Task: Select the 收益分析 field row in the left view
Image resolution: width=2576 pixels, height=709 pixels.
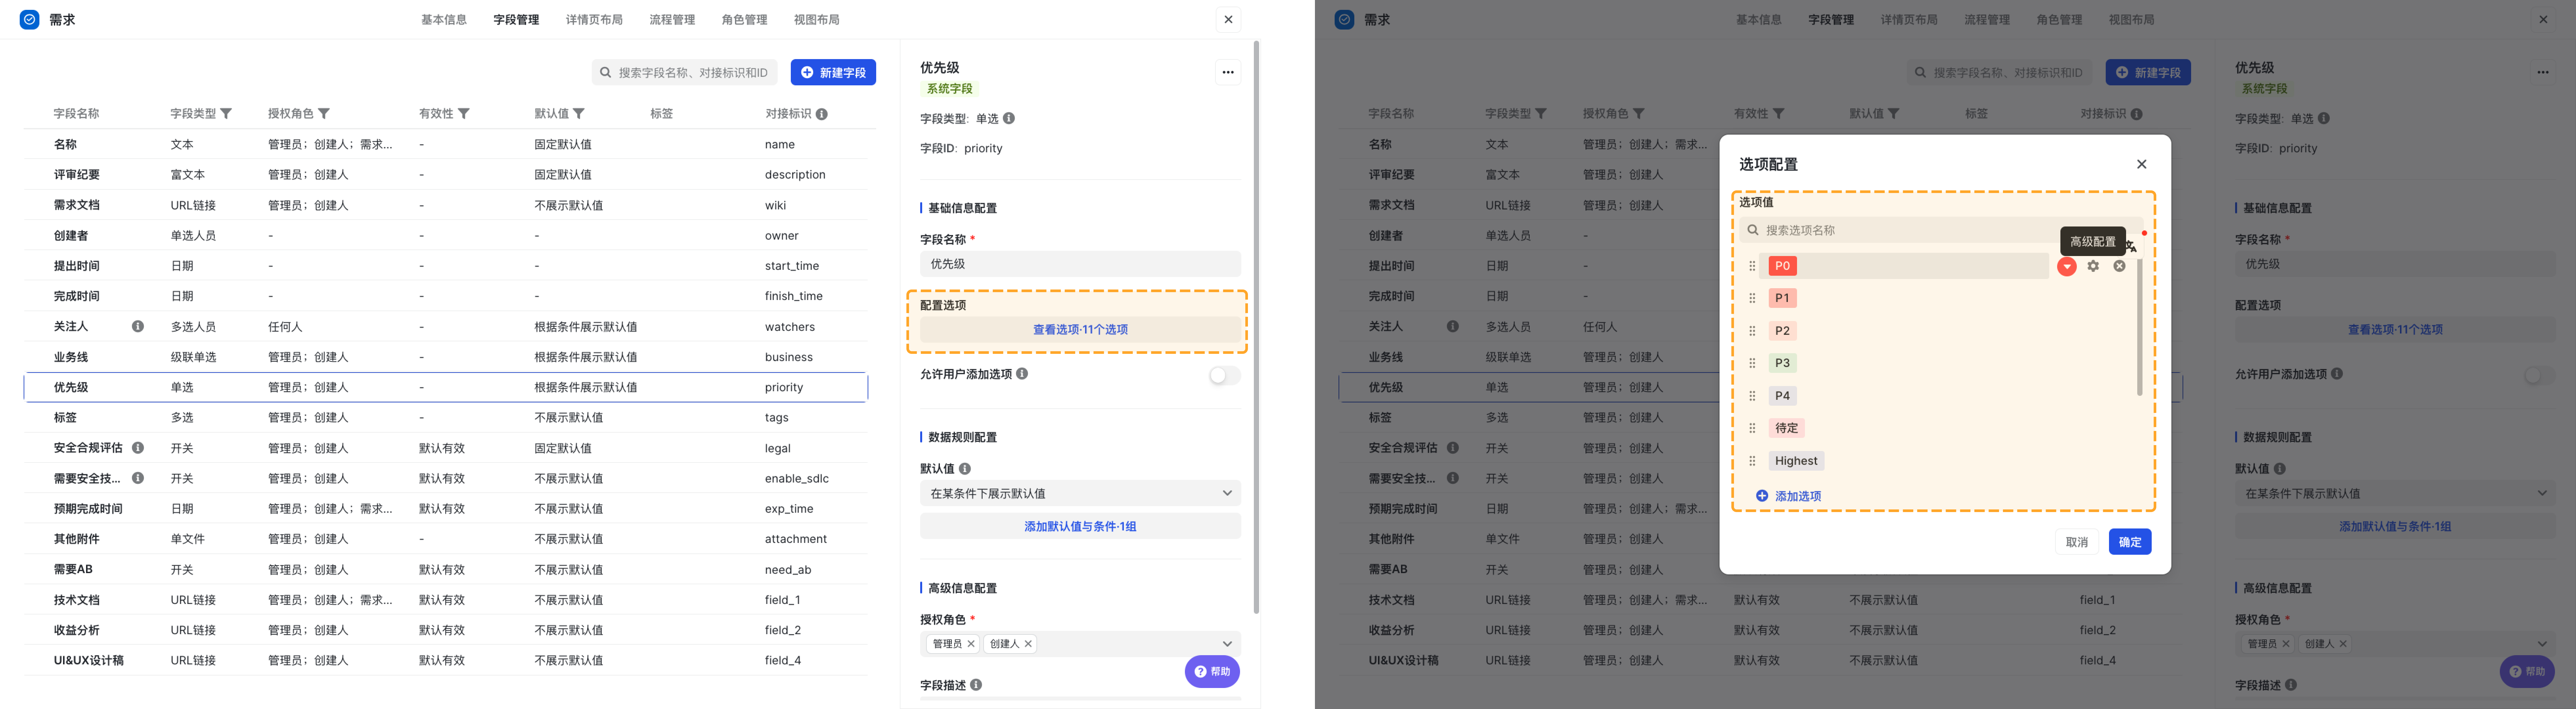Action: [446, 630]
